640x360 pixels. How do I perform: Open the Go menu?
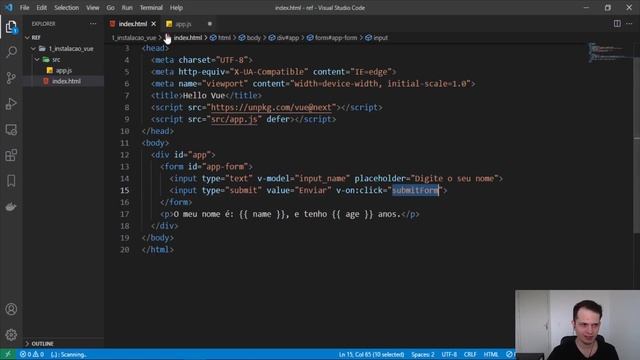click(110, 8)
